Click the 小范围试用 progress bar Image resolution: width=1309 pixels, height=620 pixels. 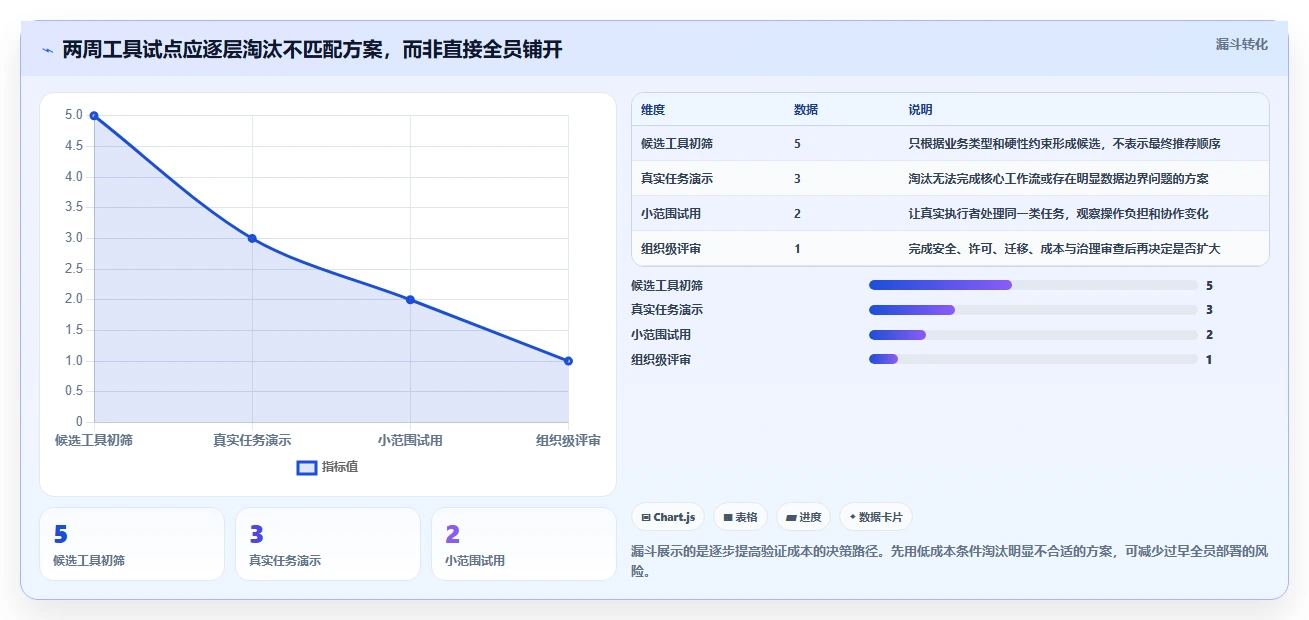1033,335
